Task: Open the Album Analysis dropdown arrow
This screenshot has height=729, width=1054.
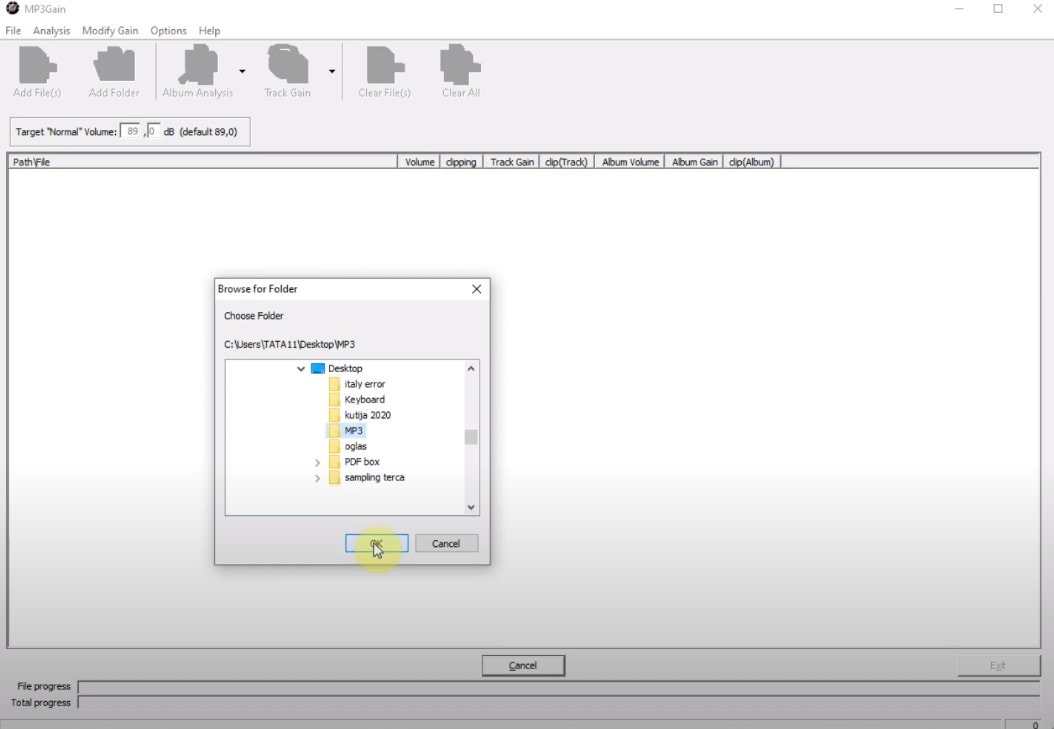Action: click(x=242, y=71)
